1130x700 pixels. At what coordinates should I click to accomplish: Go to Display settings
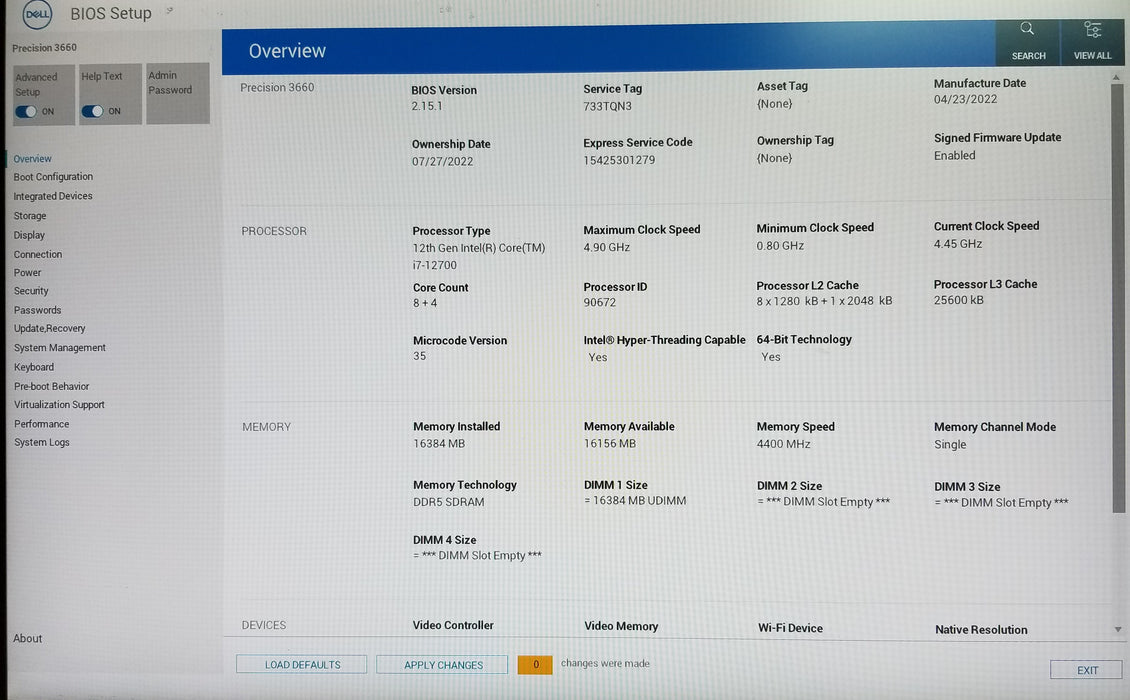point(29,235)
